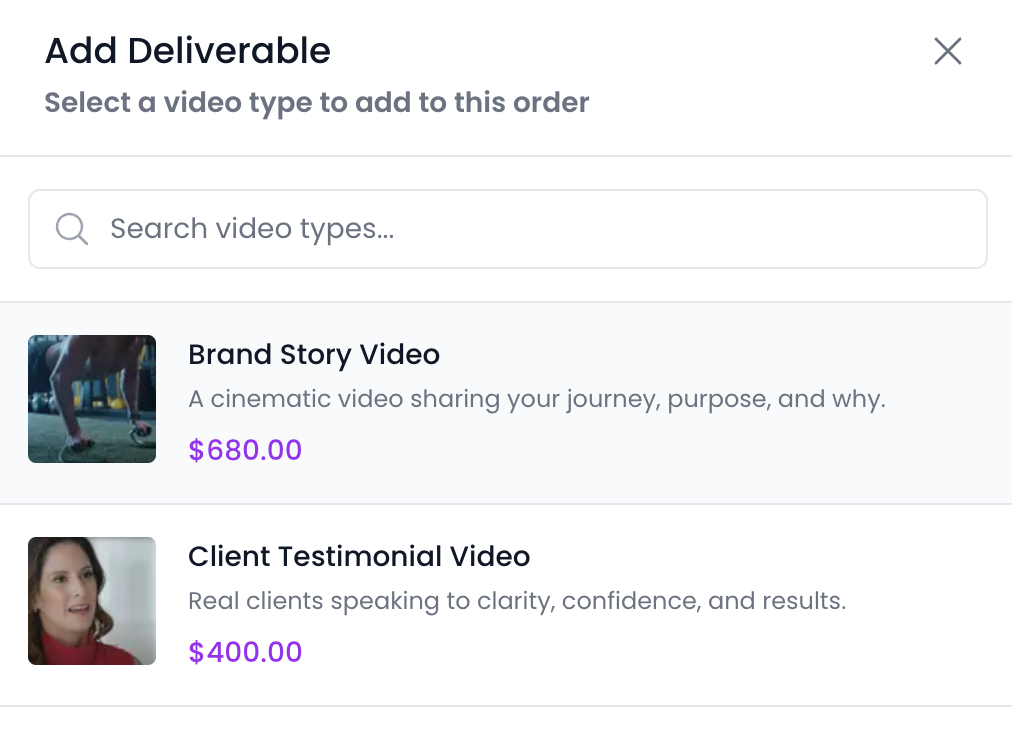Image resolution: width=1012 pixels, height=730 pixels.
Task: Click the Brand Story Video thumbnail
Action: click(92, 399)
